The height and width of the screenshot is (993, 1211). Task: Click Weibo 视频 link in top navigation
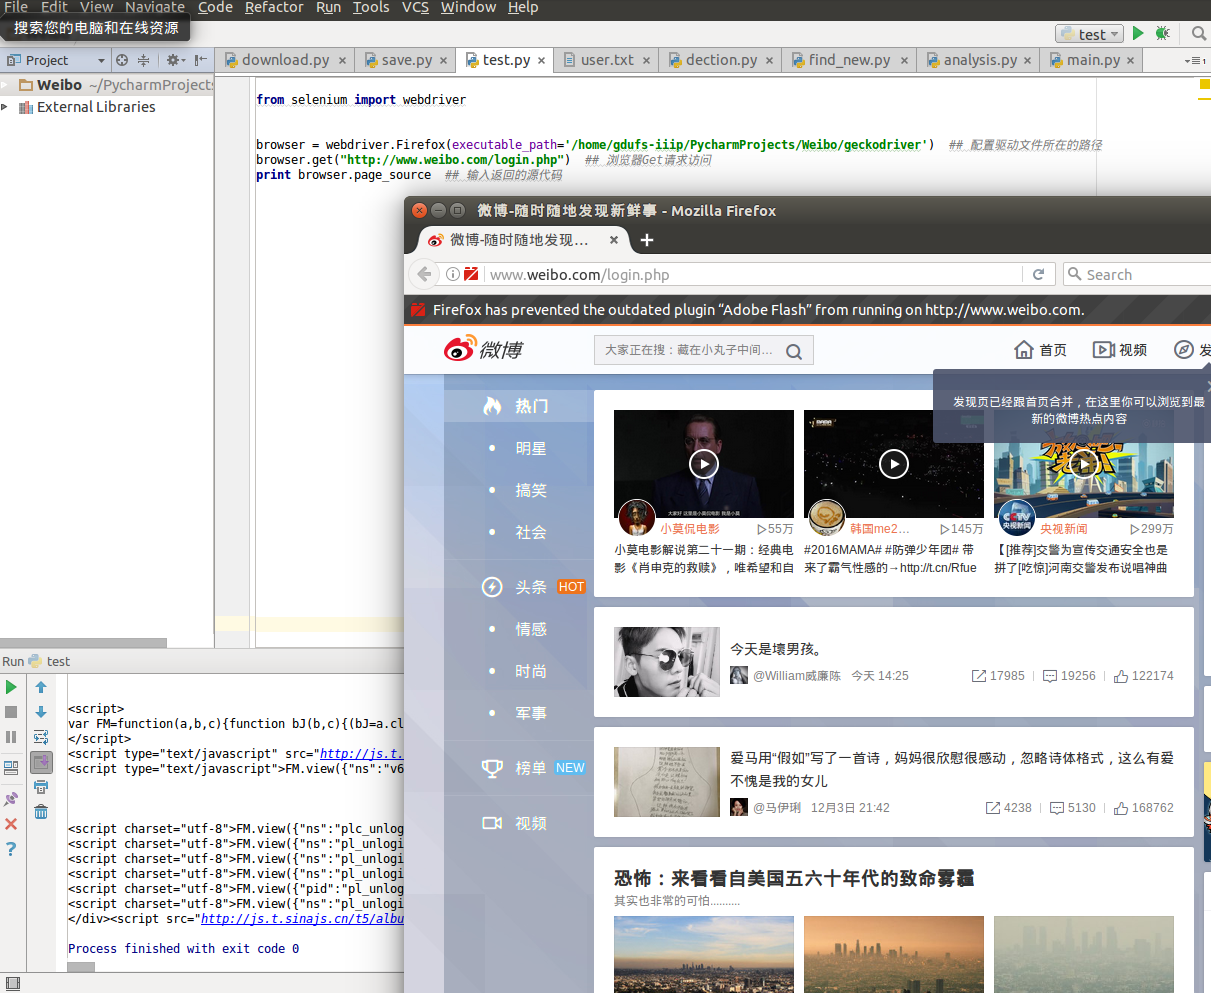[x=1120, y=350]
